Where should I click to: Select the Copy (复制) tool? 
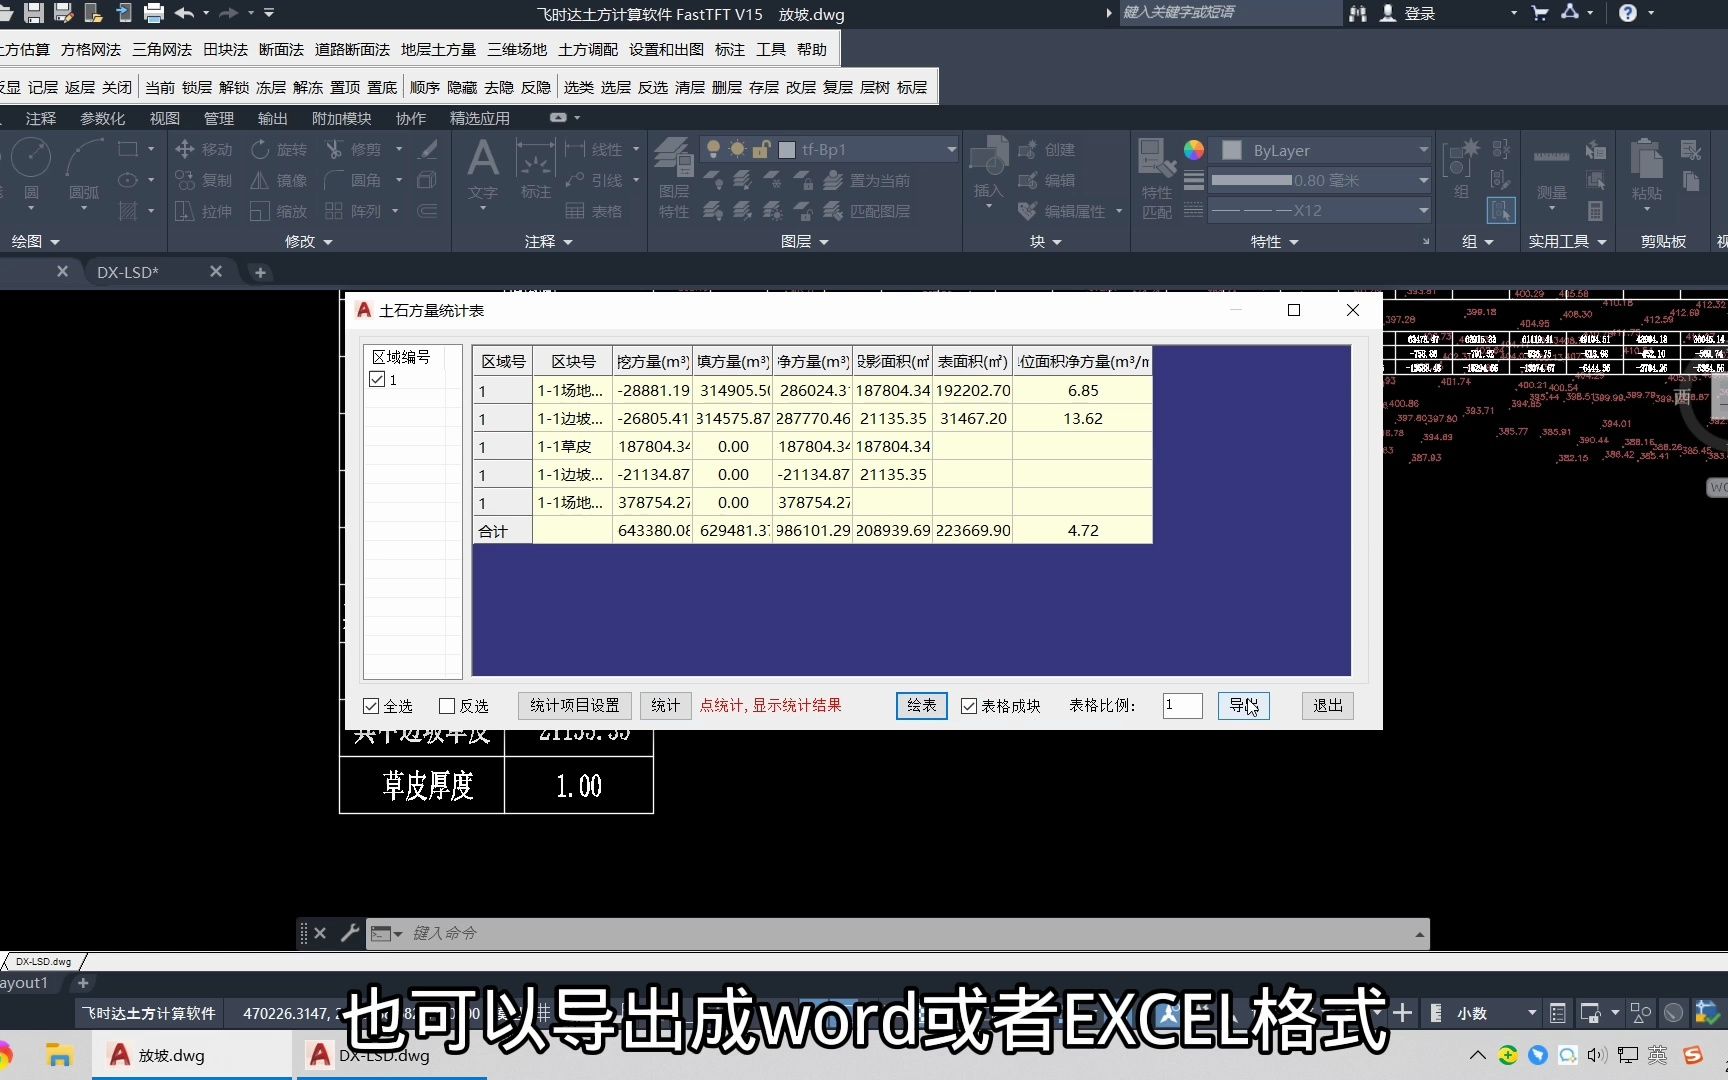205,180
